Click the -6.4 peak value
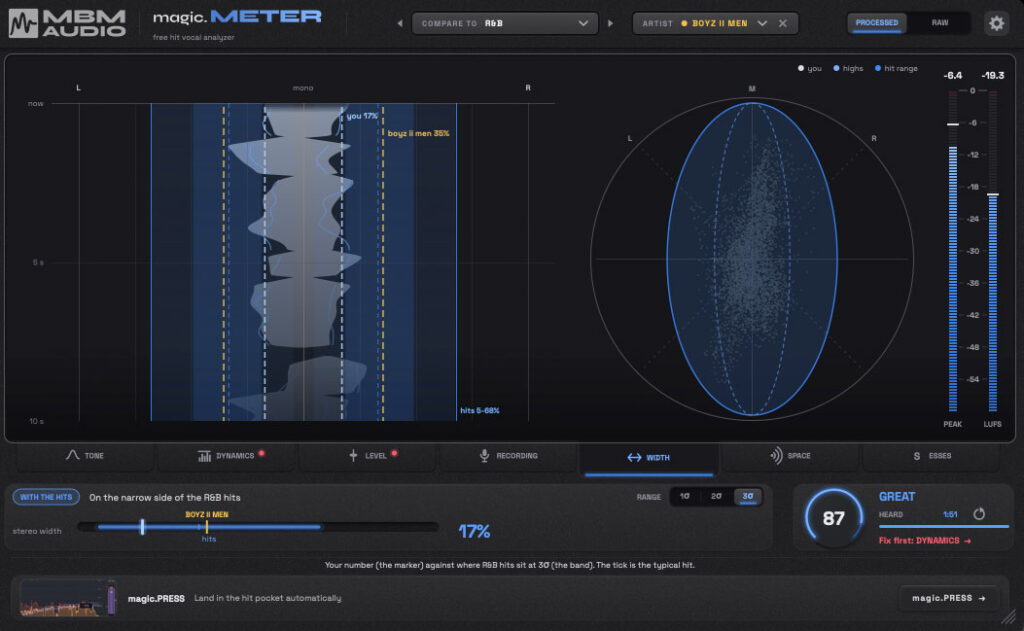1024x631 pixels. pos(953,76)
